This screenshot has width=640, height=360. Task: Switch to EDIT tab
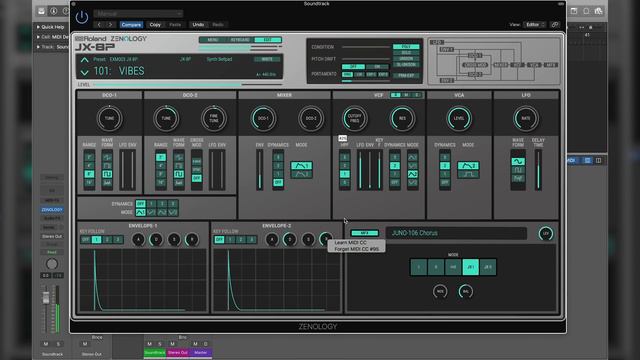point(267,40)
